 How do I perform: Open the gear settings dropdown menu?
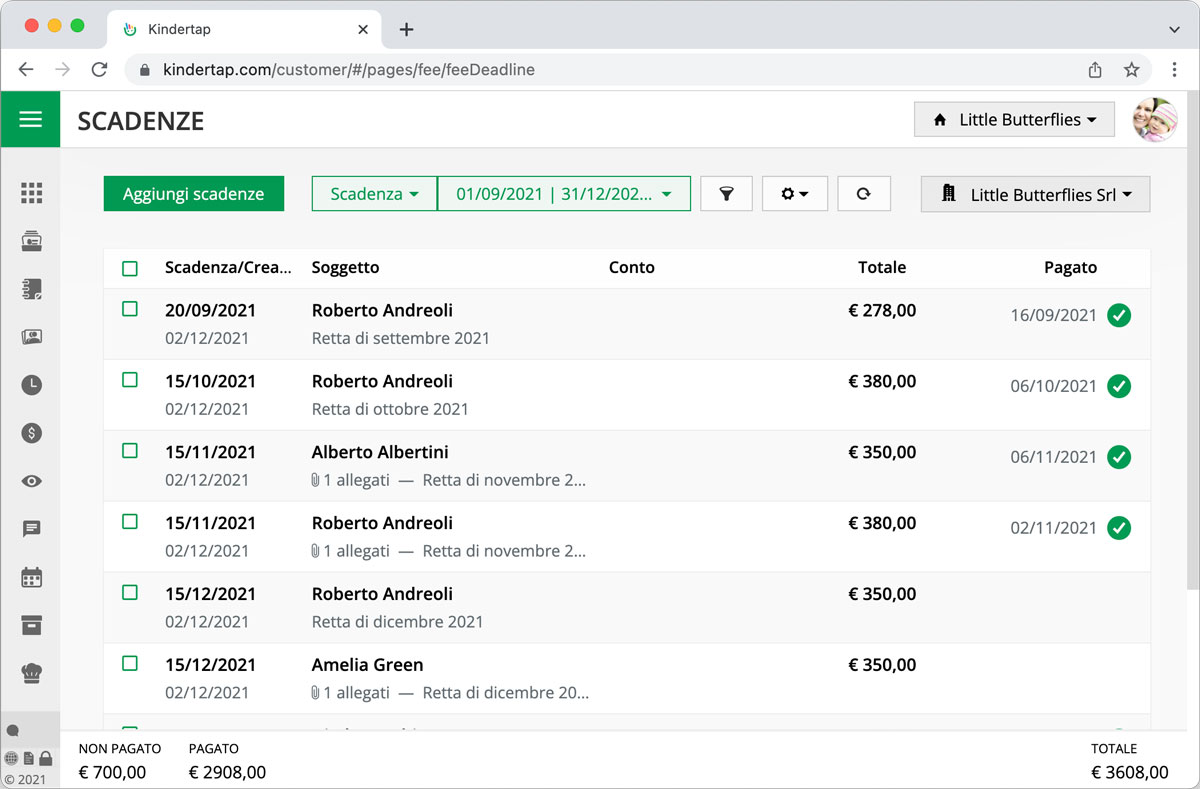pos(795,193)
